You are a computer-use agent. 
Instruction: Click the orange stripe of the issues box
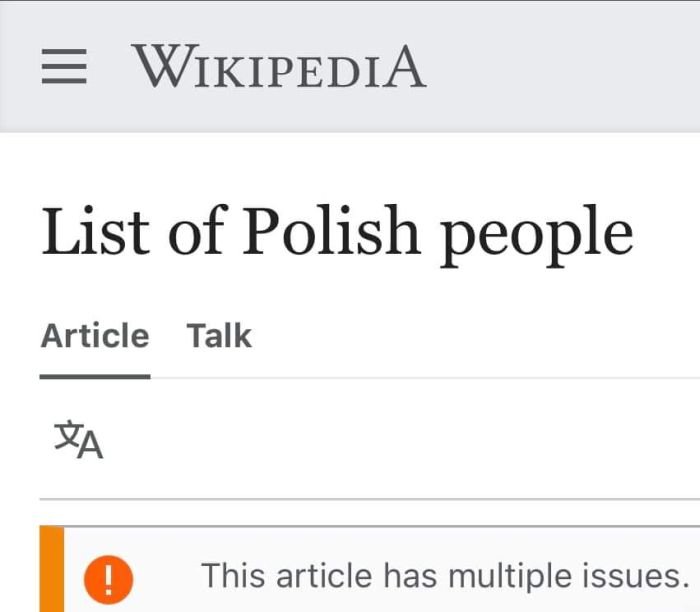tap(52, 575)
